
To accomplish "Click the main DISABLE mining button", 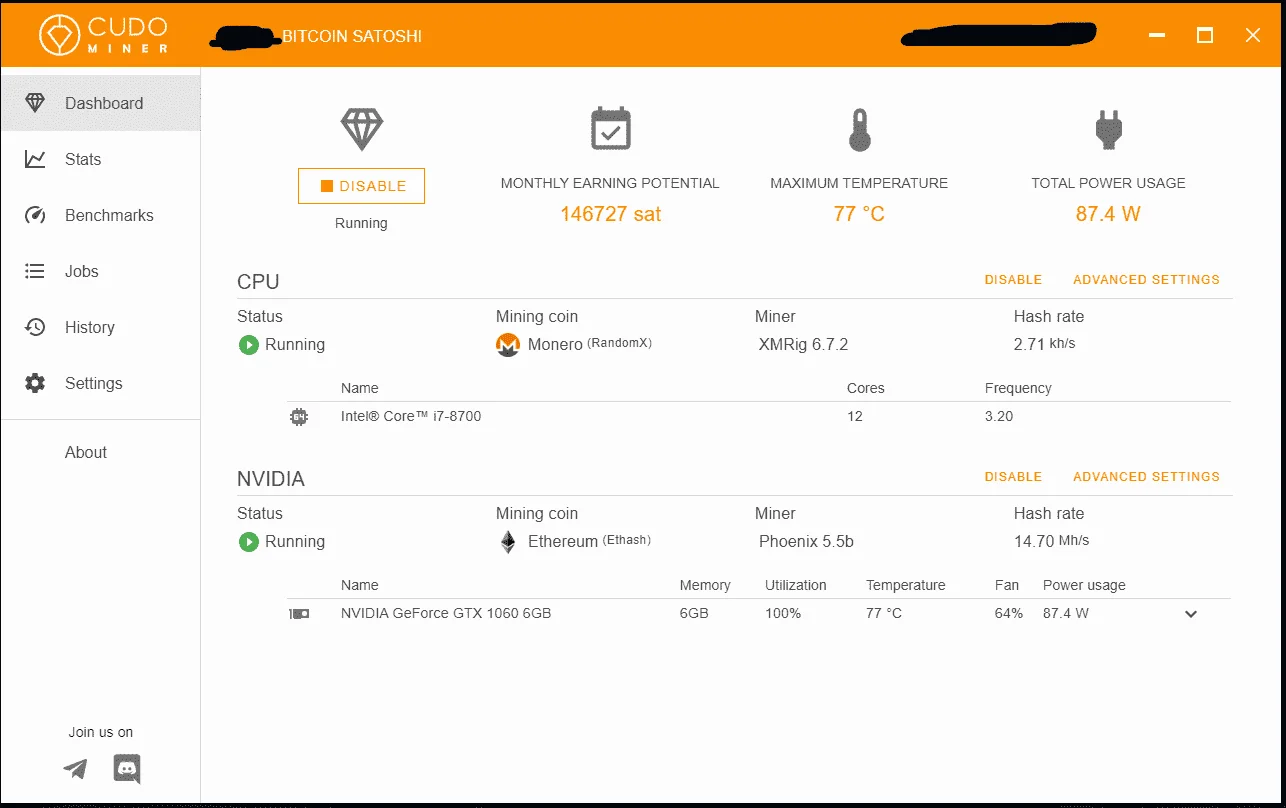I will click(361, 186).
